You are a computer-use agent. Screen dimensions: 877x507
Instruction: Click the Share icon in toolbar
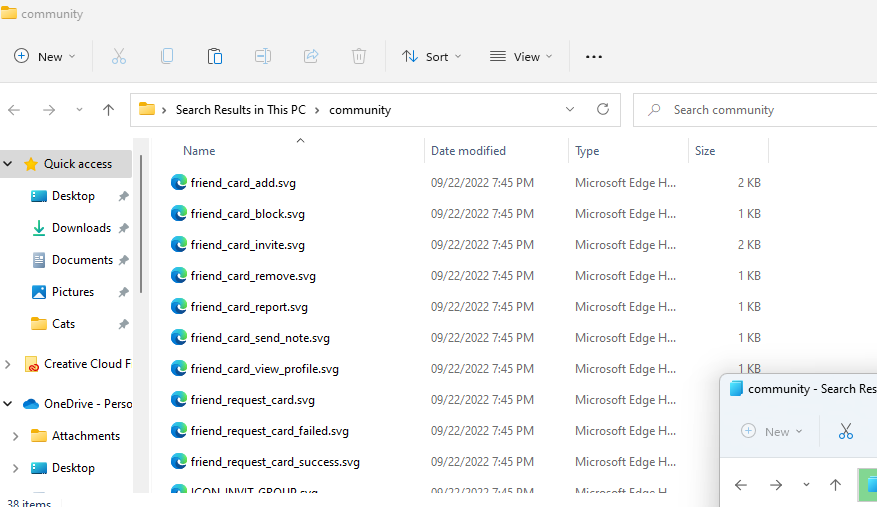point(311,57)
